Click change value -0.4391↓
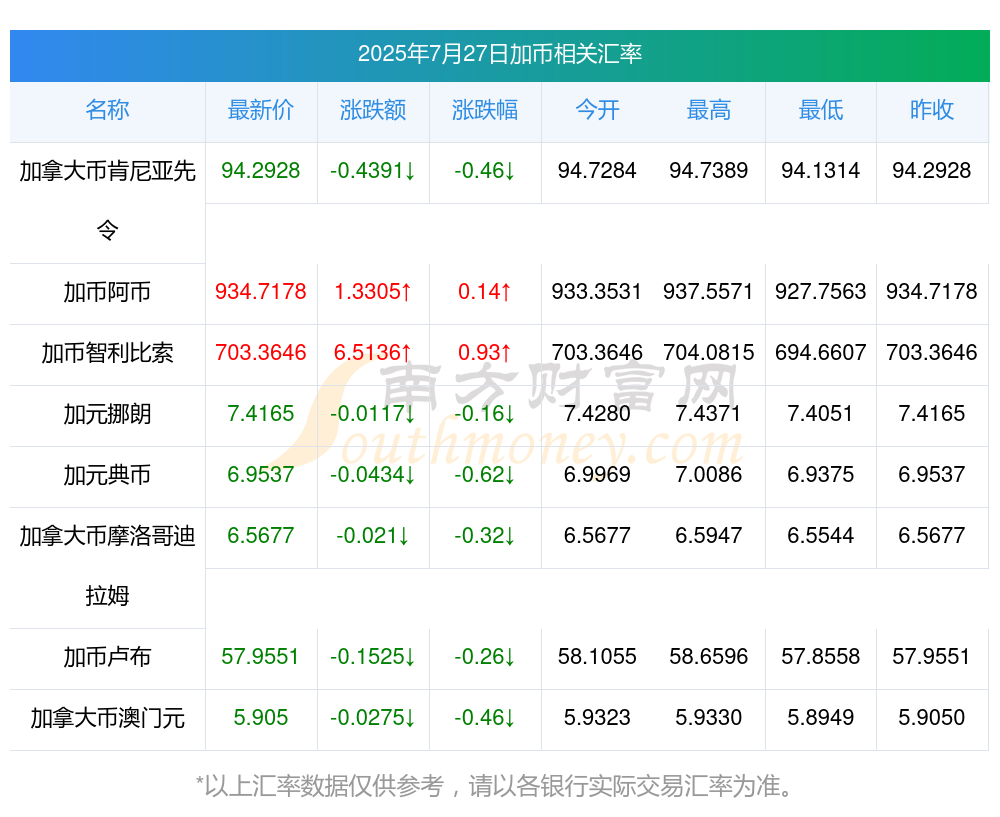Screen dimensions: 1000x817 tap(373, 171)
